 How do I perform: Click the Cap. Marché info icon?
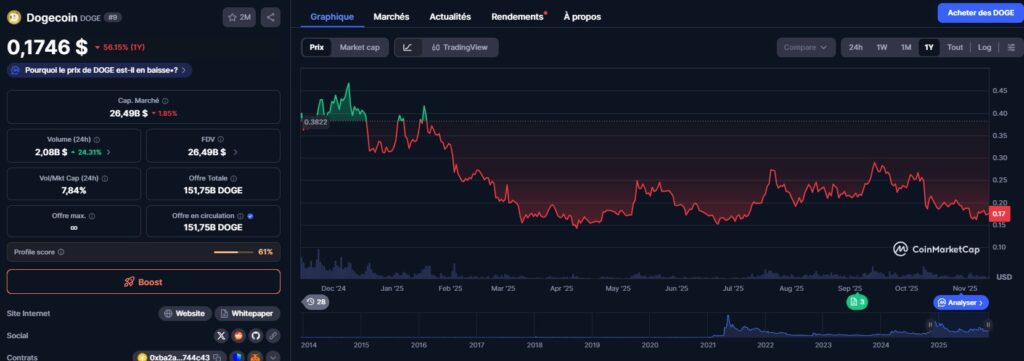tap(165, 101)
